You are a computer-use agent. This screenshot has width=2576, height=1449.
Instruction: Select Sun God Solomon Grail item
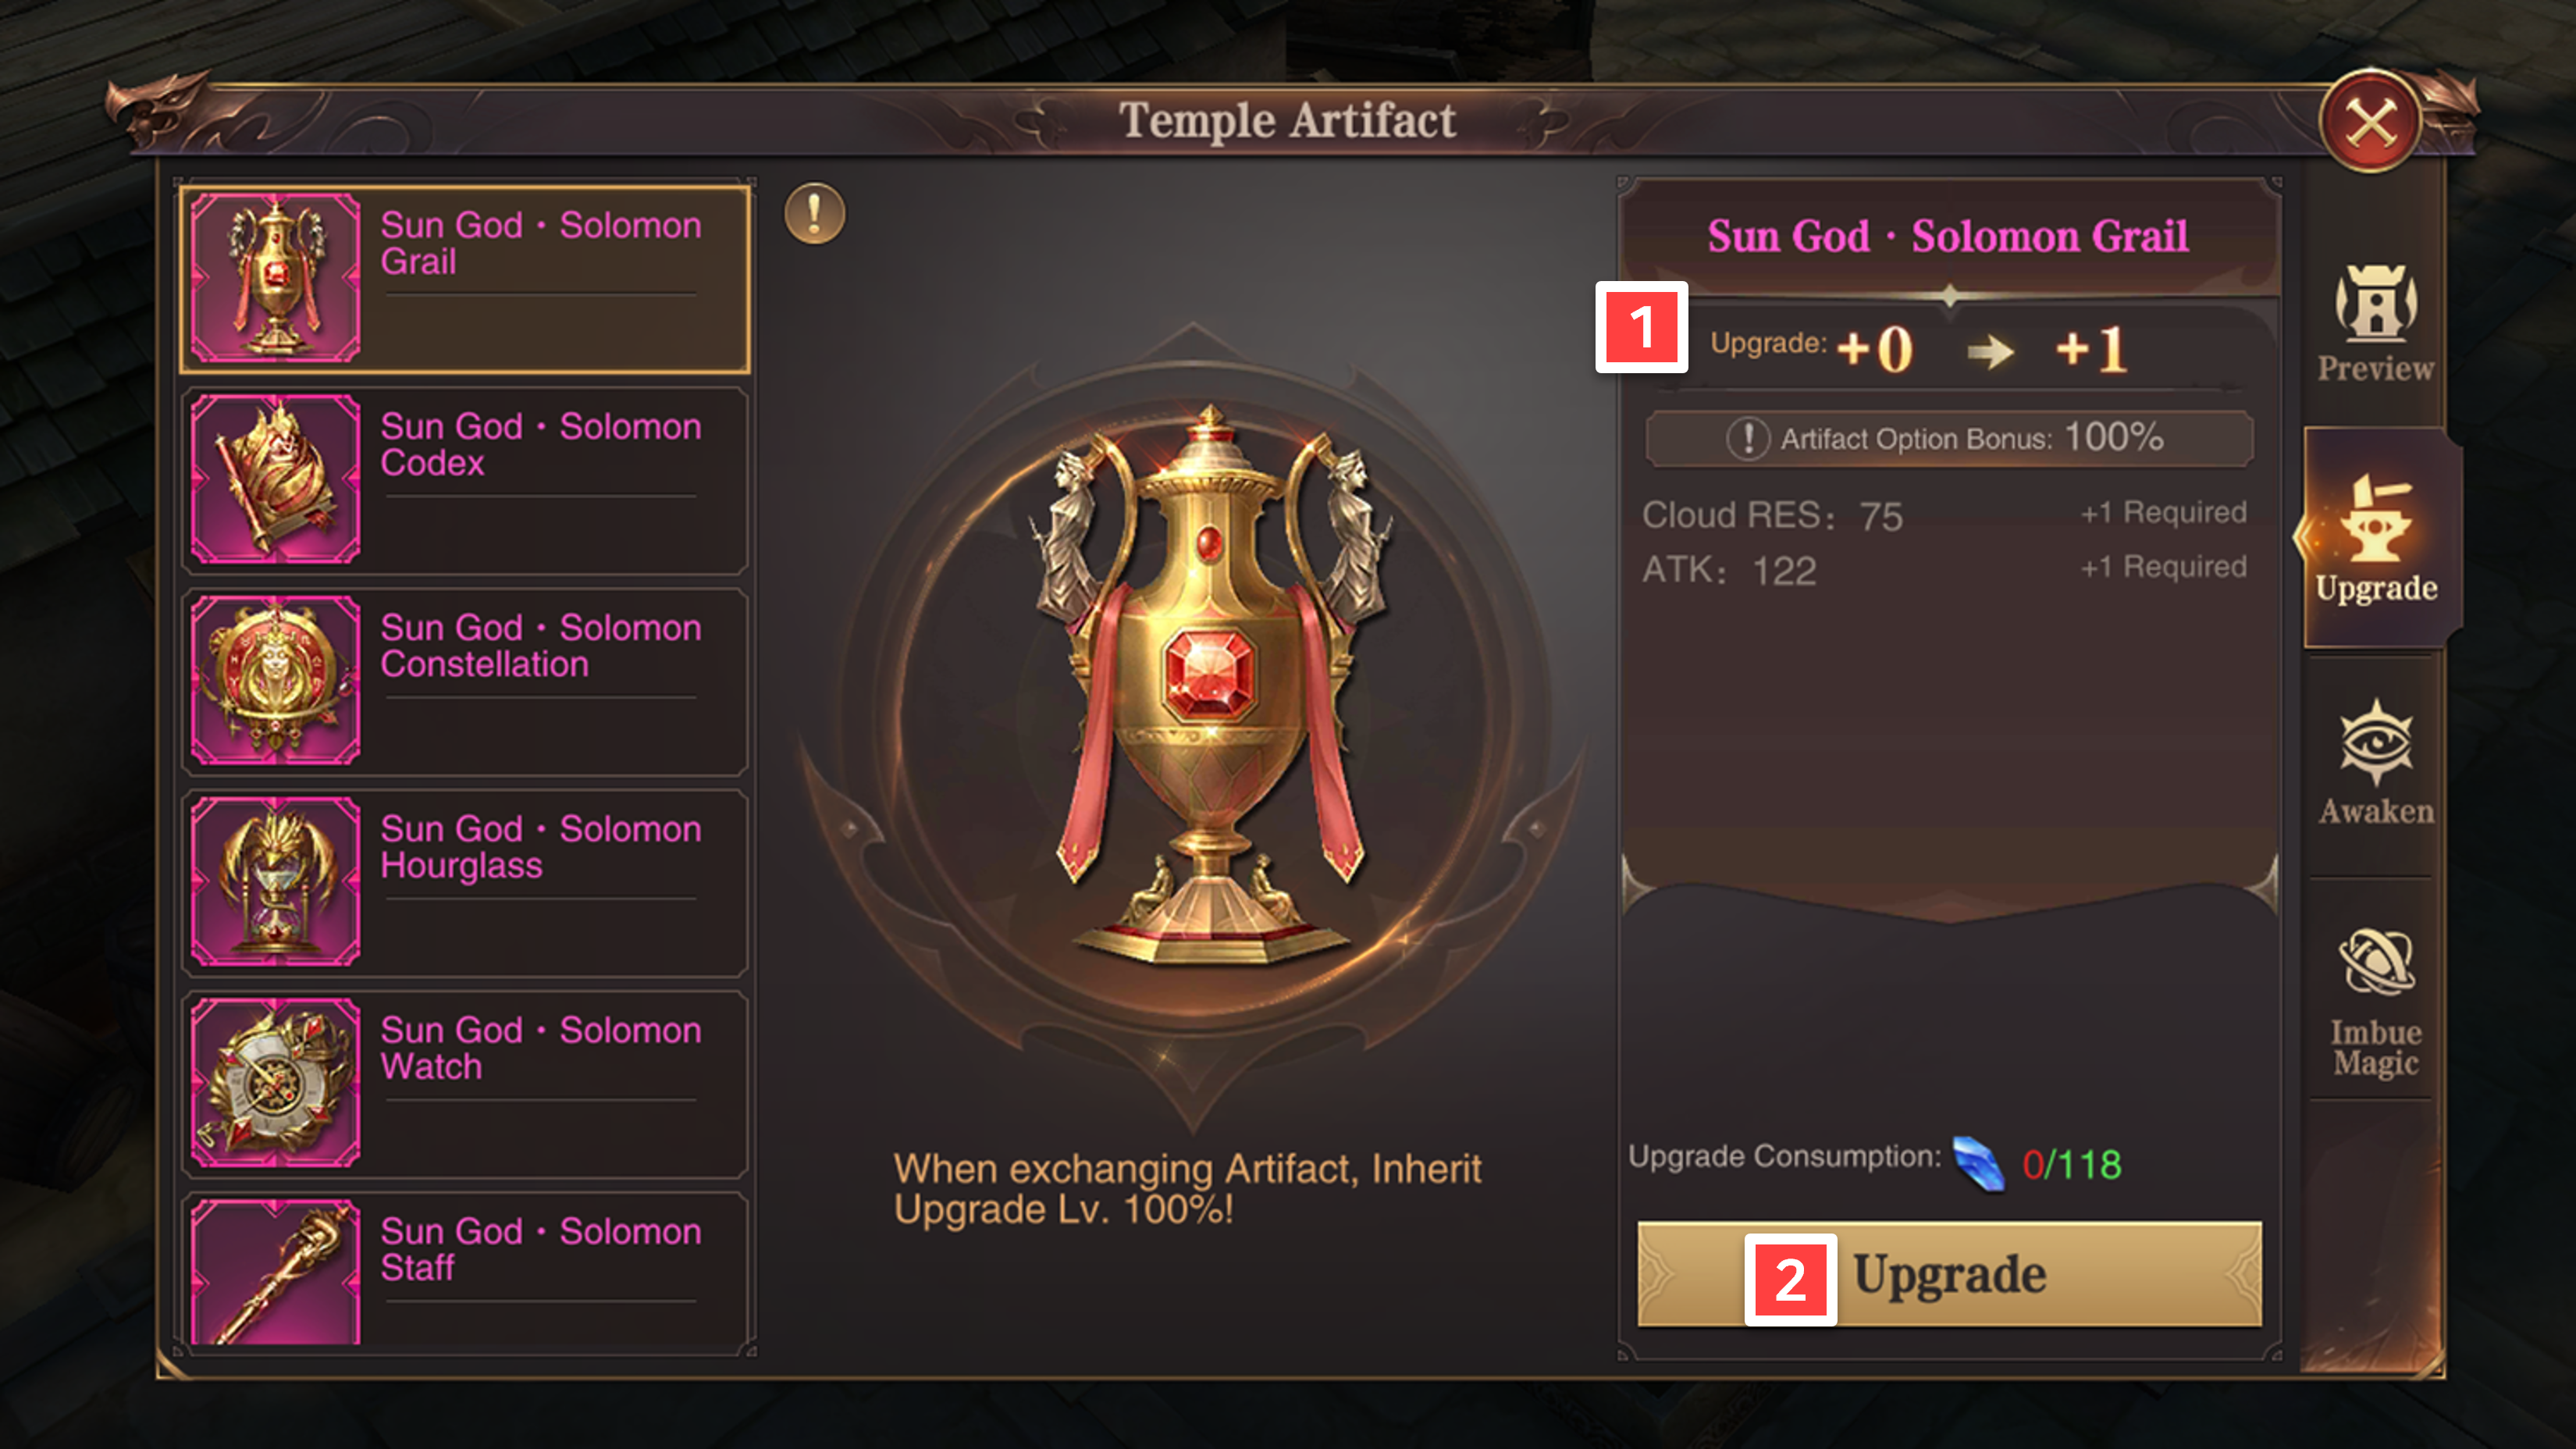[x=464, y=278]
